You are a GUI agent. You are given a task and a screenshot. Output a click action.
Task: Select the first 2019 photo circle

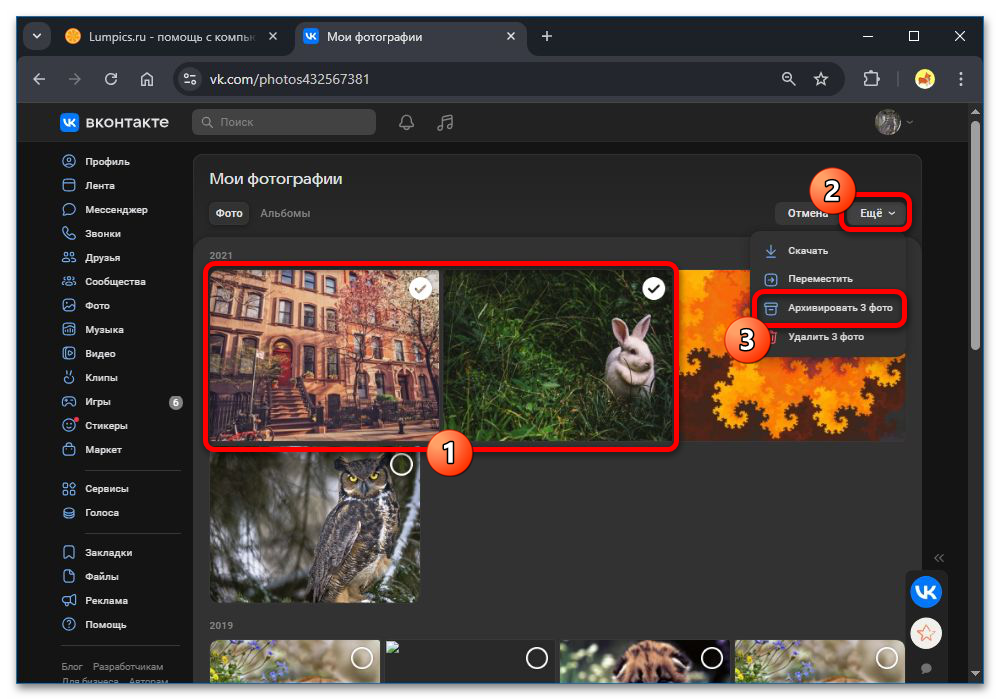coord(362,657)
